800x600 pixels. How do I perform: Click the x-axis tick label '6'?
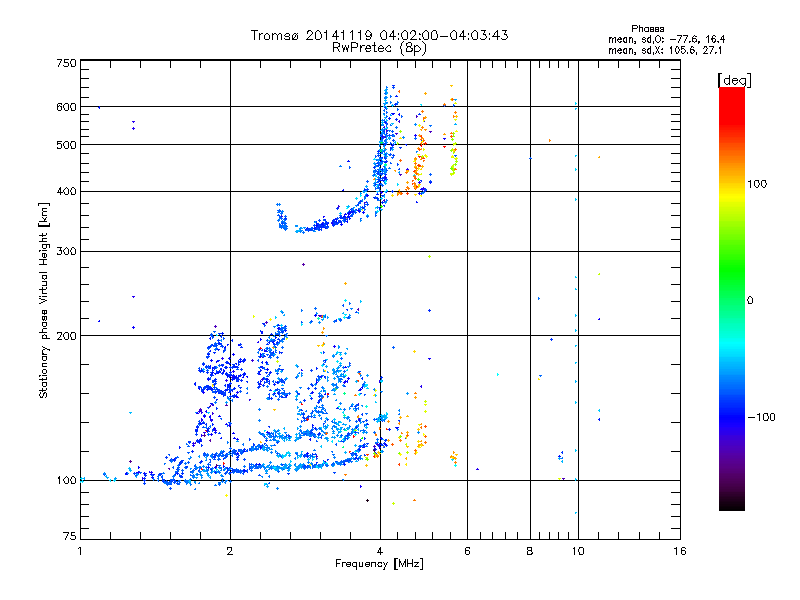[x=467, y=551]
